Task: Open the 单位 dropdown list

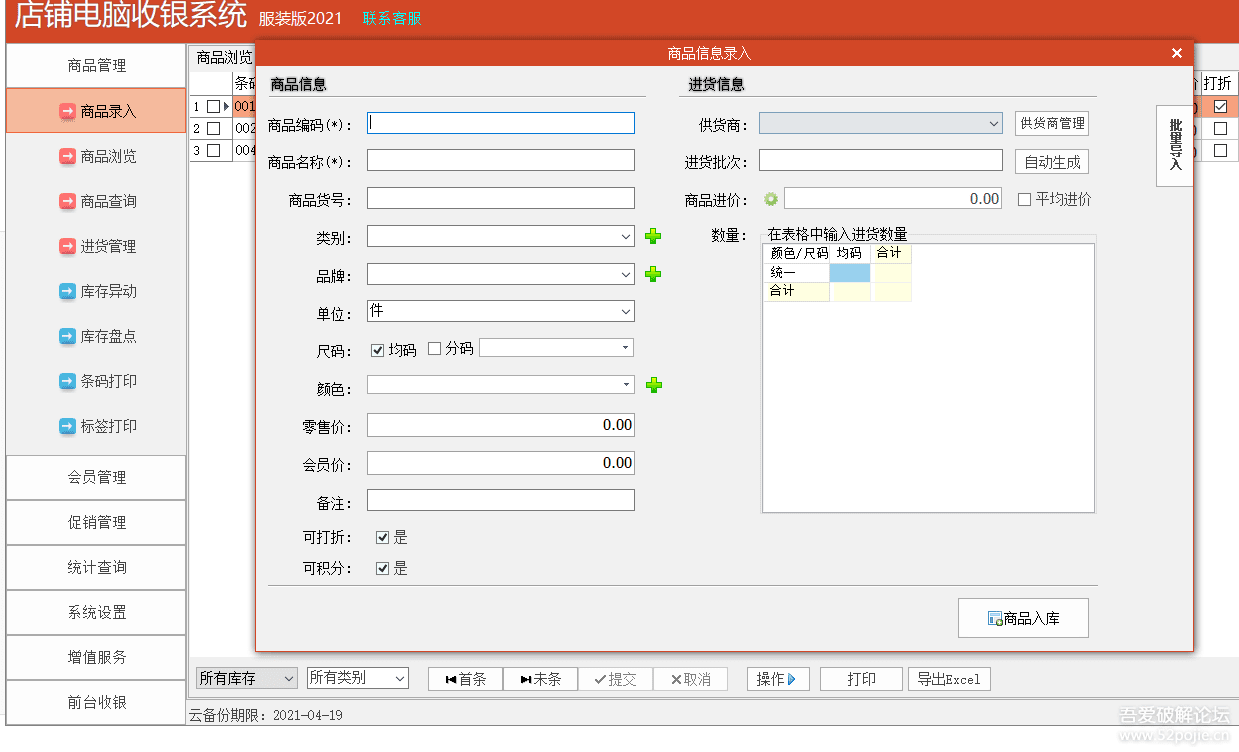Action: (626, 311)
